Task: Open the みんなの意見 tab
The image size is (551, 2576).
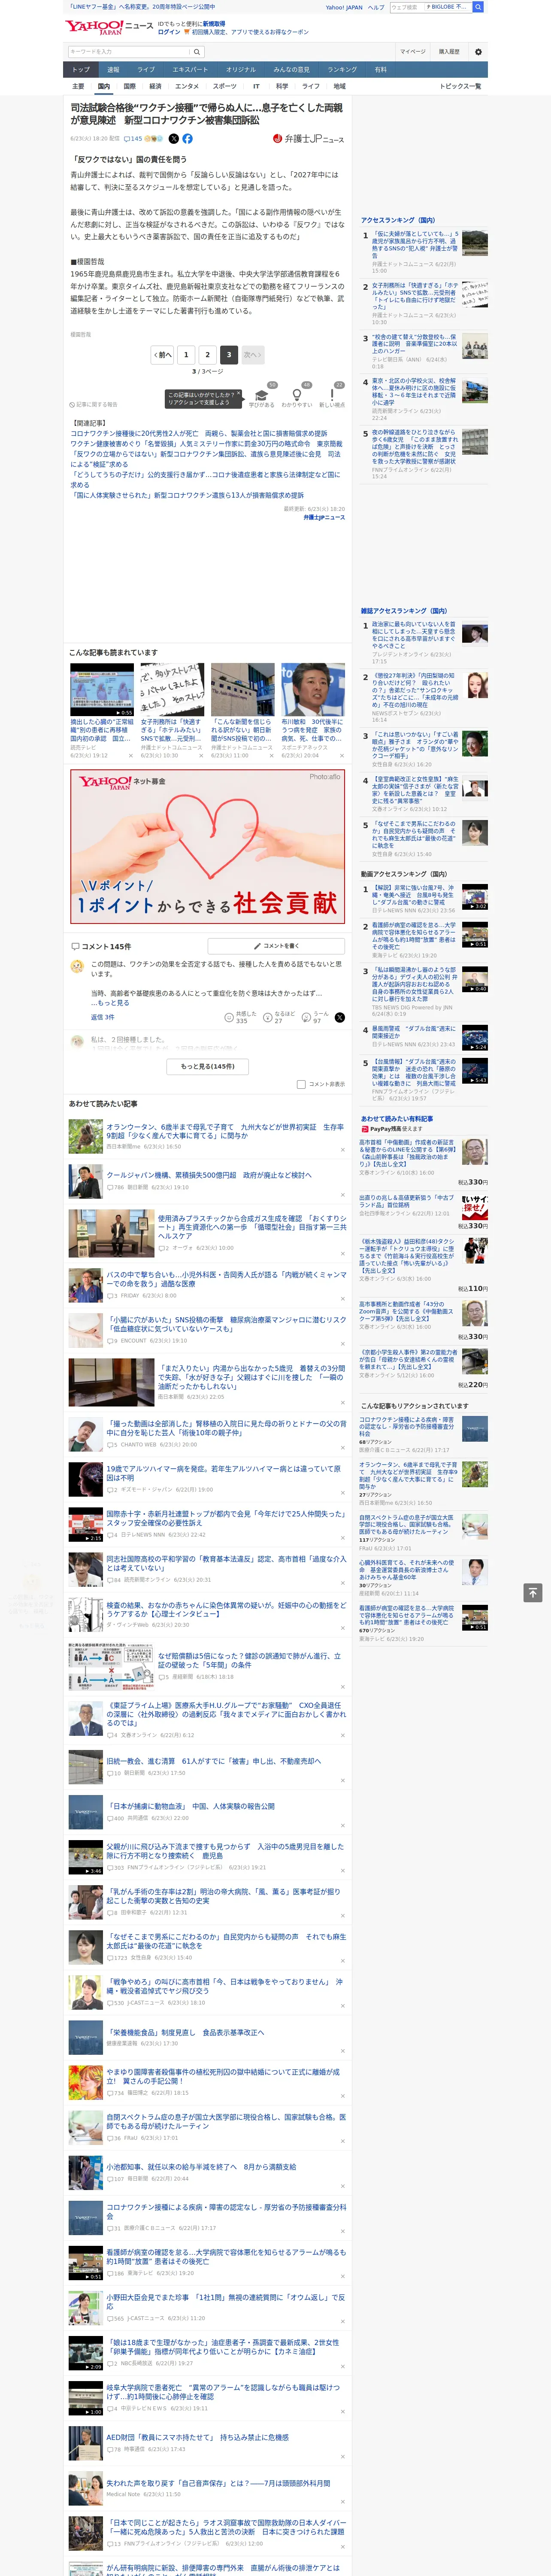Action: click(292, 69)
